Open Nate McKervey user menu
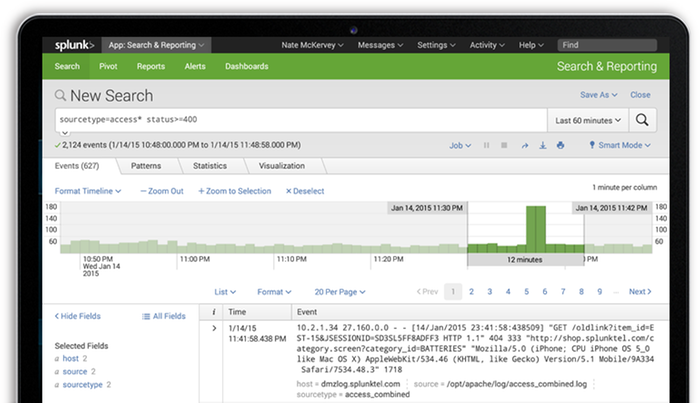Screen dimensions: 700x403 312,45
